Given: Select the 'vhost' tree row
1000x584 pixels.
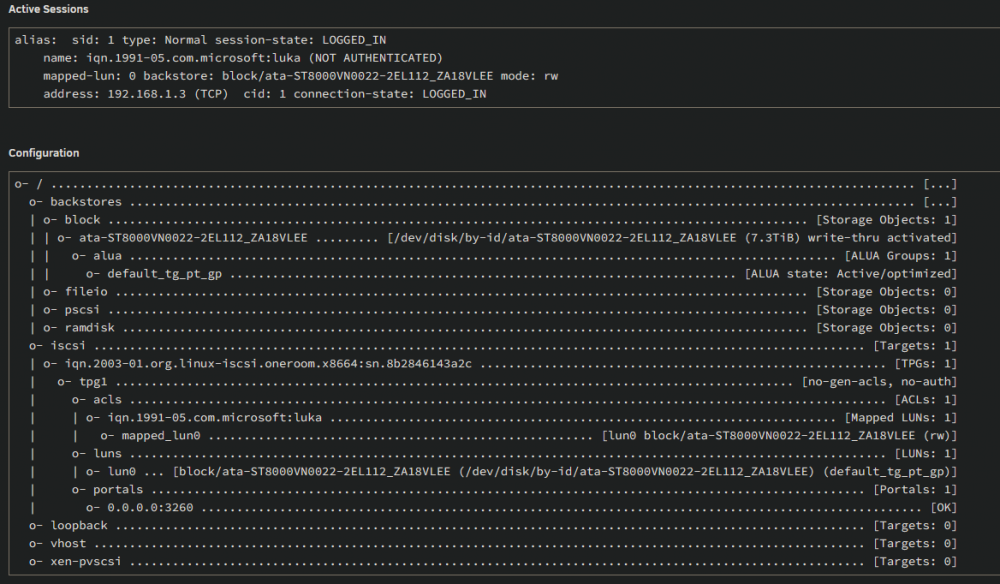Looking at the screenshot, I should pyautogui.click(x=493, y=543).
